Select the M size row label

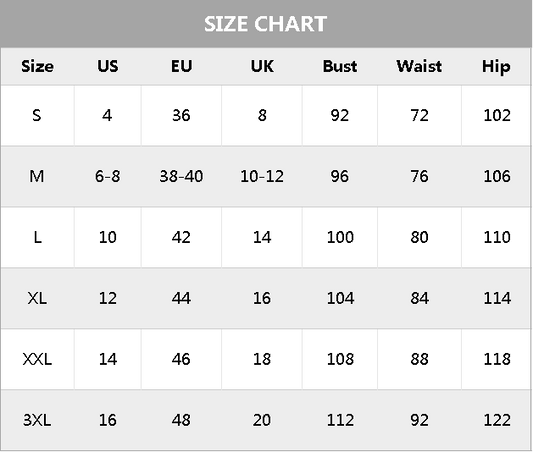click(x=37, y=176)
